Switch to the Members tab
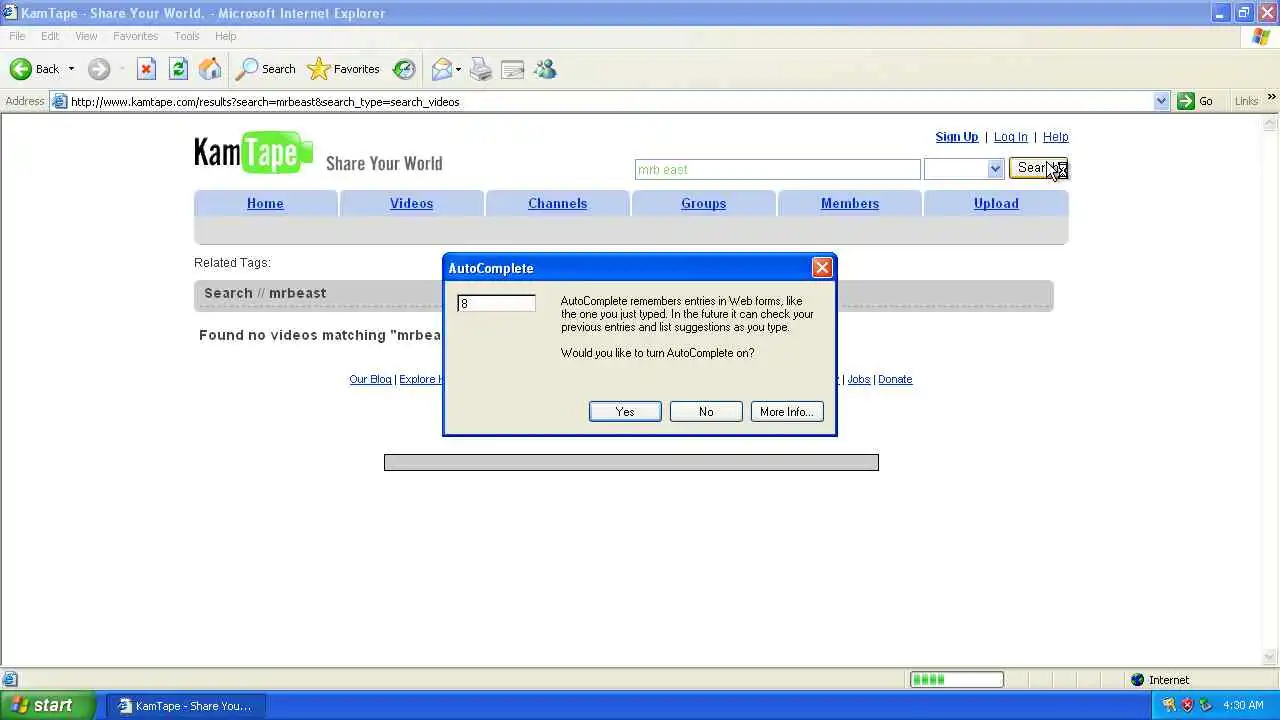 pyautogui.click(x=849, y=203)
